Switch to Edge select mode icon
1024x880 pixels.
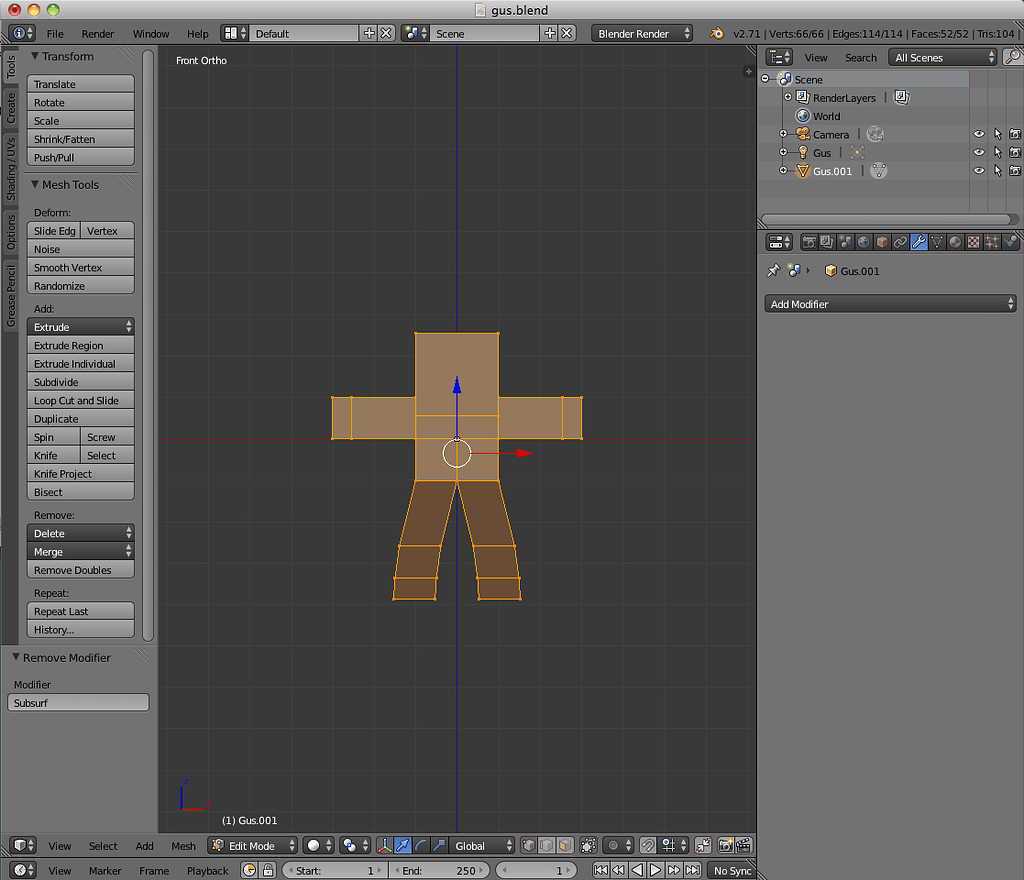click(547, 845)
